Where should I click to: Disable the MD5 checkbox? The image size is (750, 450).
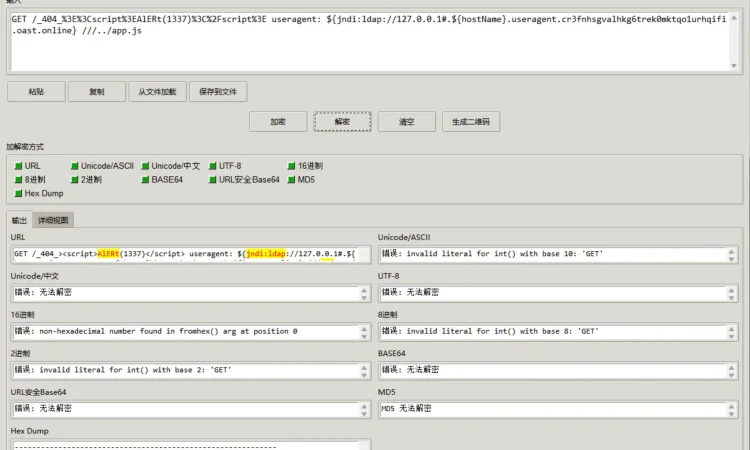[x=290, y=180]
